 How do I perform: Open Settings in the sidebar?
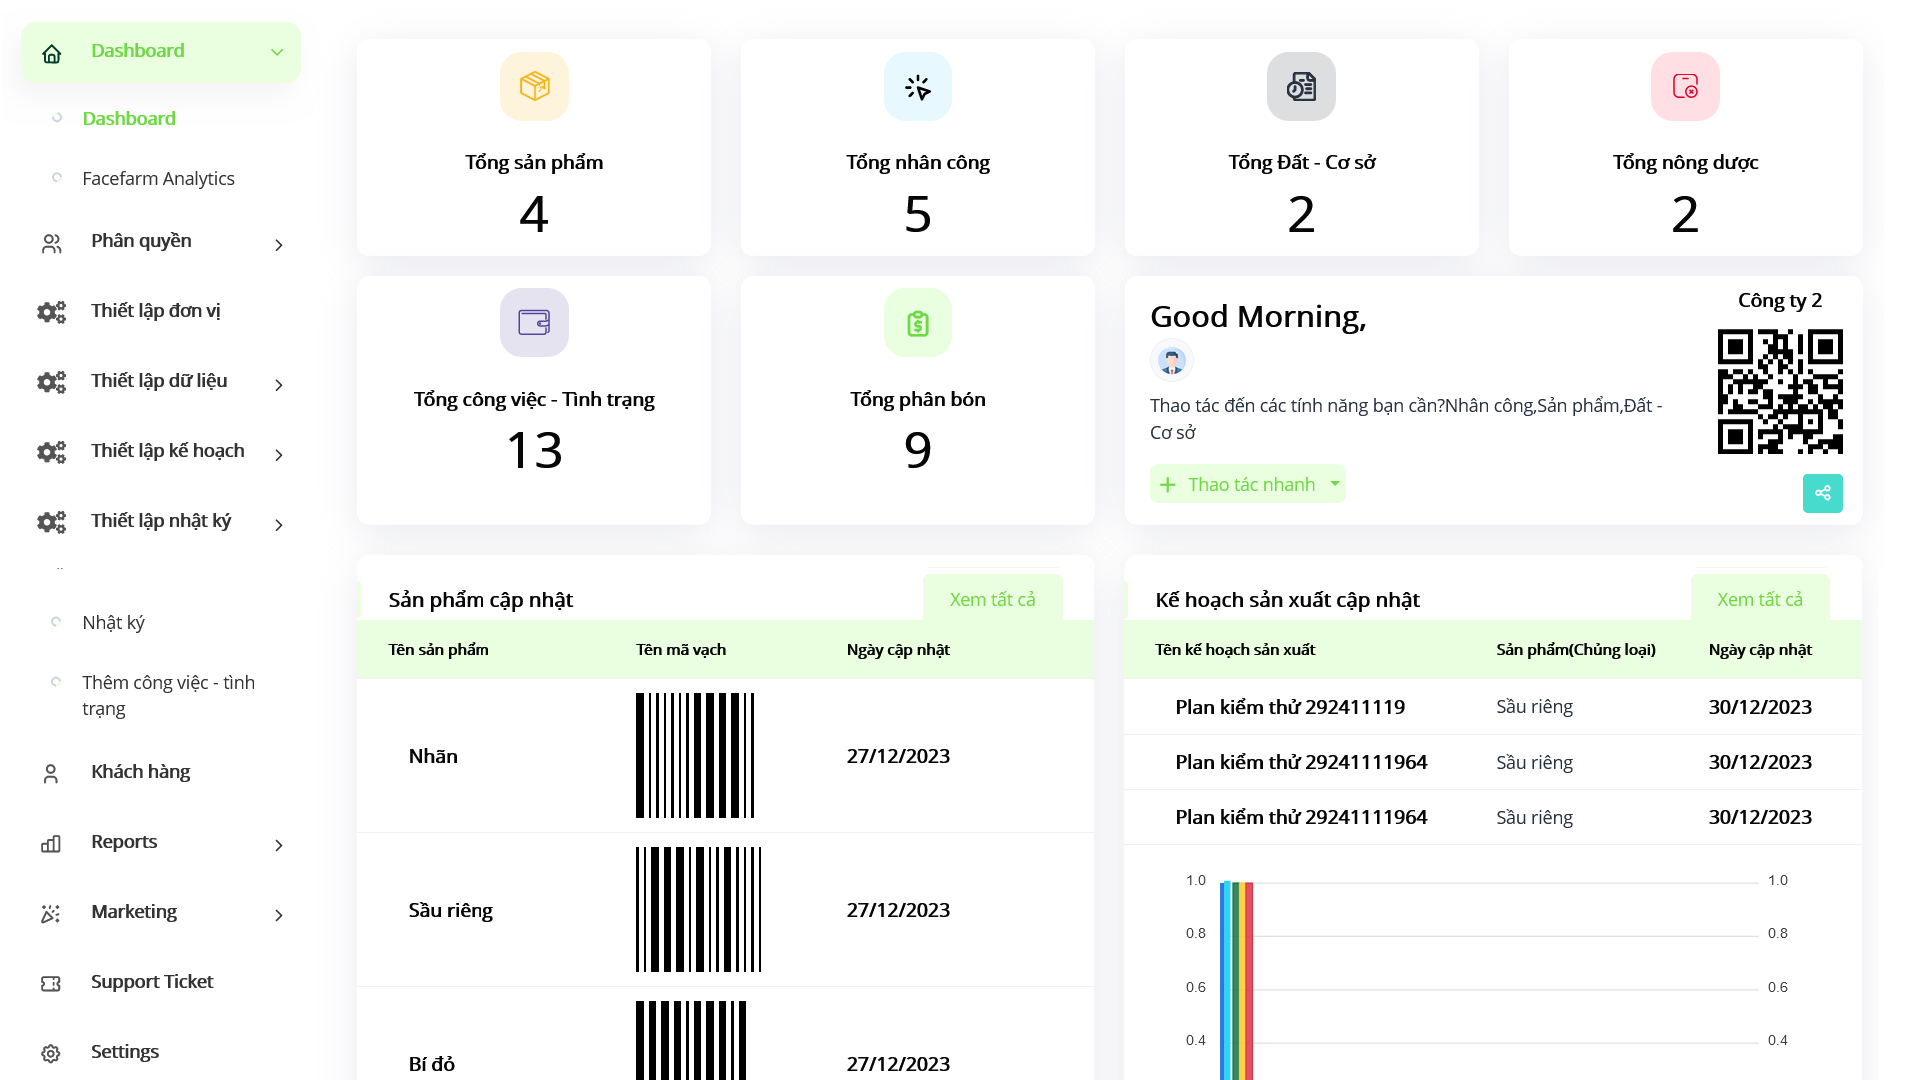click(x=124, y=1052)
